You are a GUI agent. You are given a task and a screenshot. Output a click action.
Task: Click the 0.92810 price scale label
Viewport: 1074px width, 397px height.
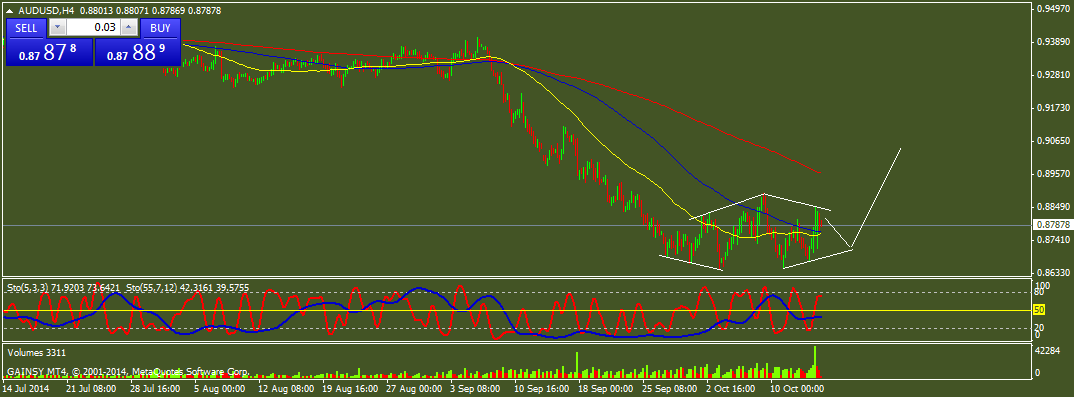click(x=1054, y=74)
